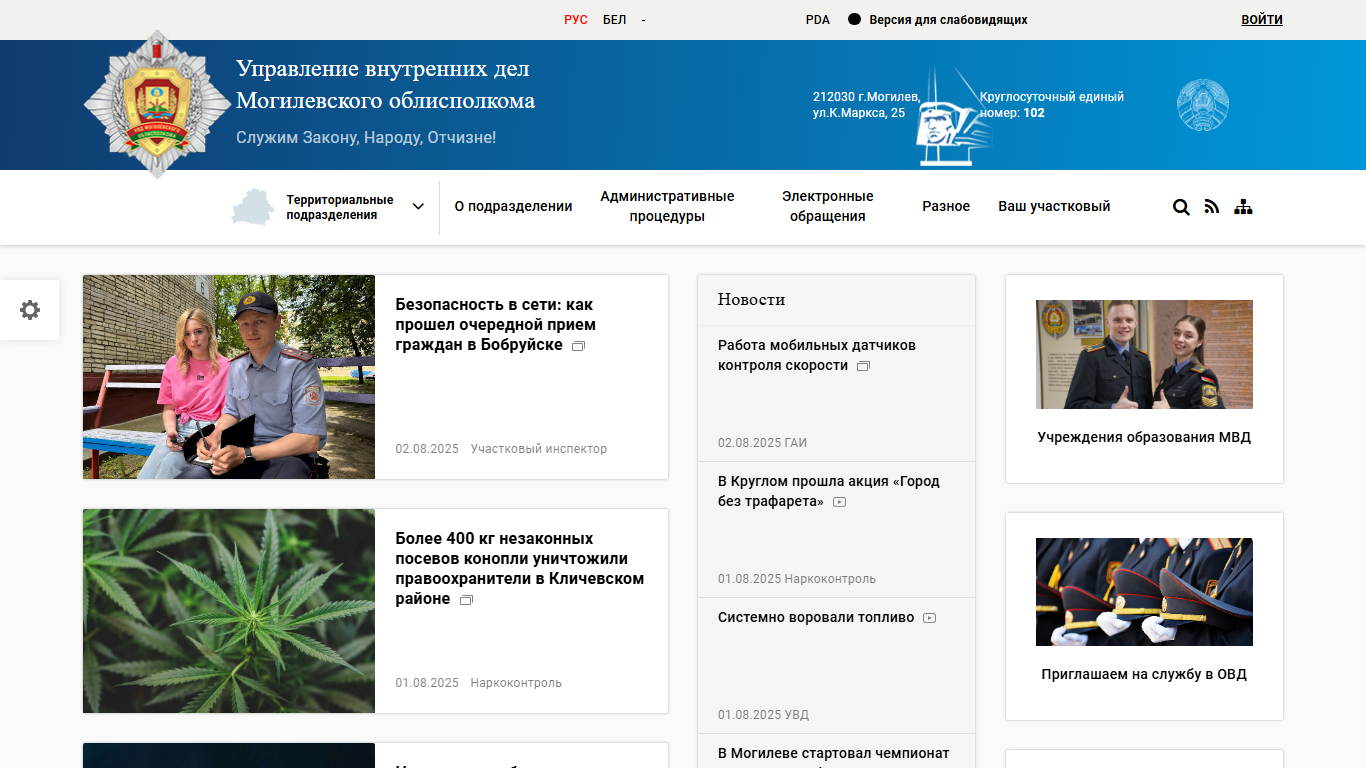Click the «01.08.2025 УВД» news date line

[763, 715]
